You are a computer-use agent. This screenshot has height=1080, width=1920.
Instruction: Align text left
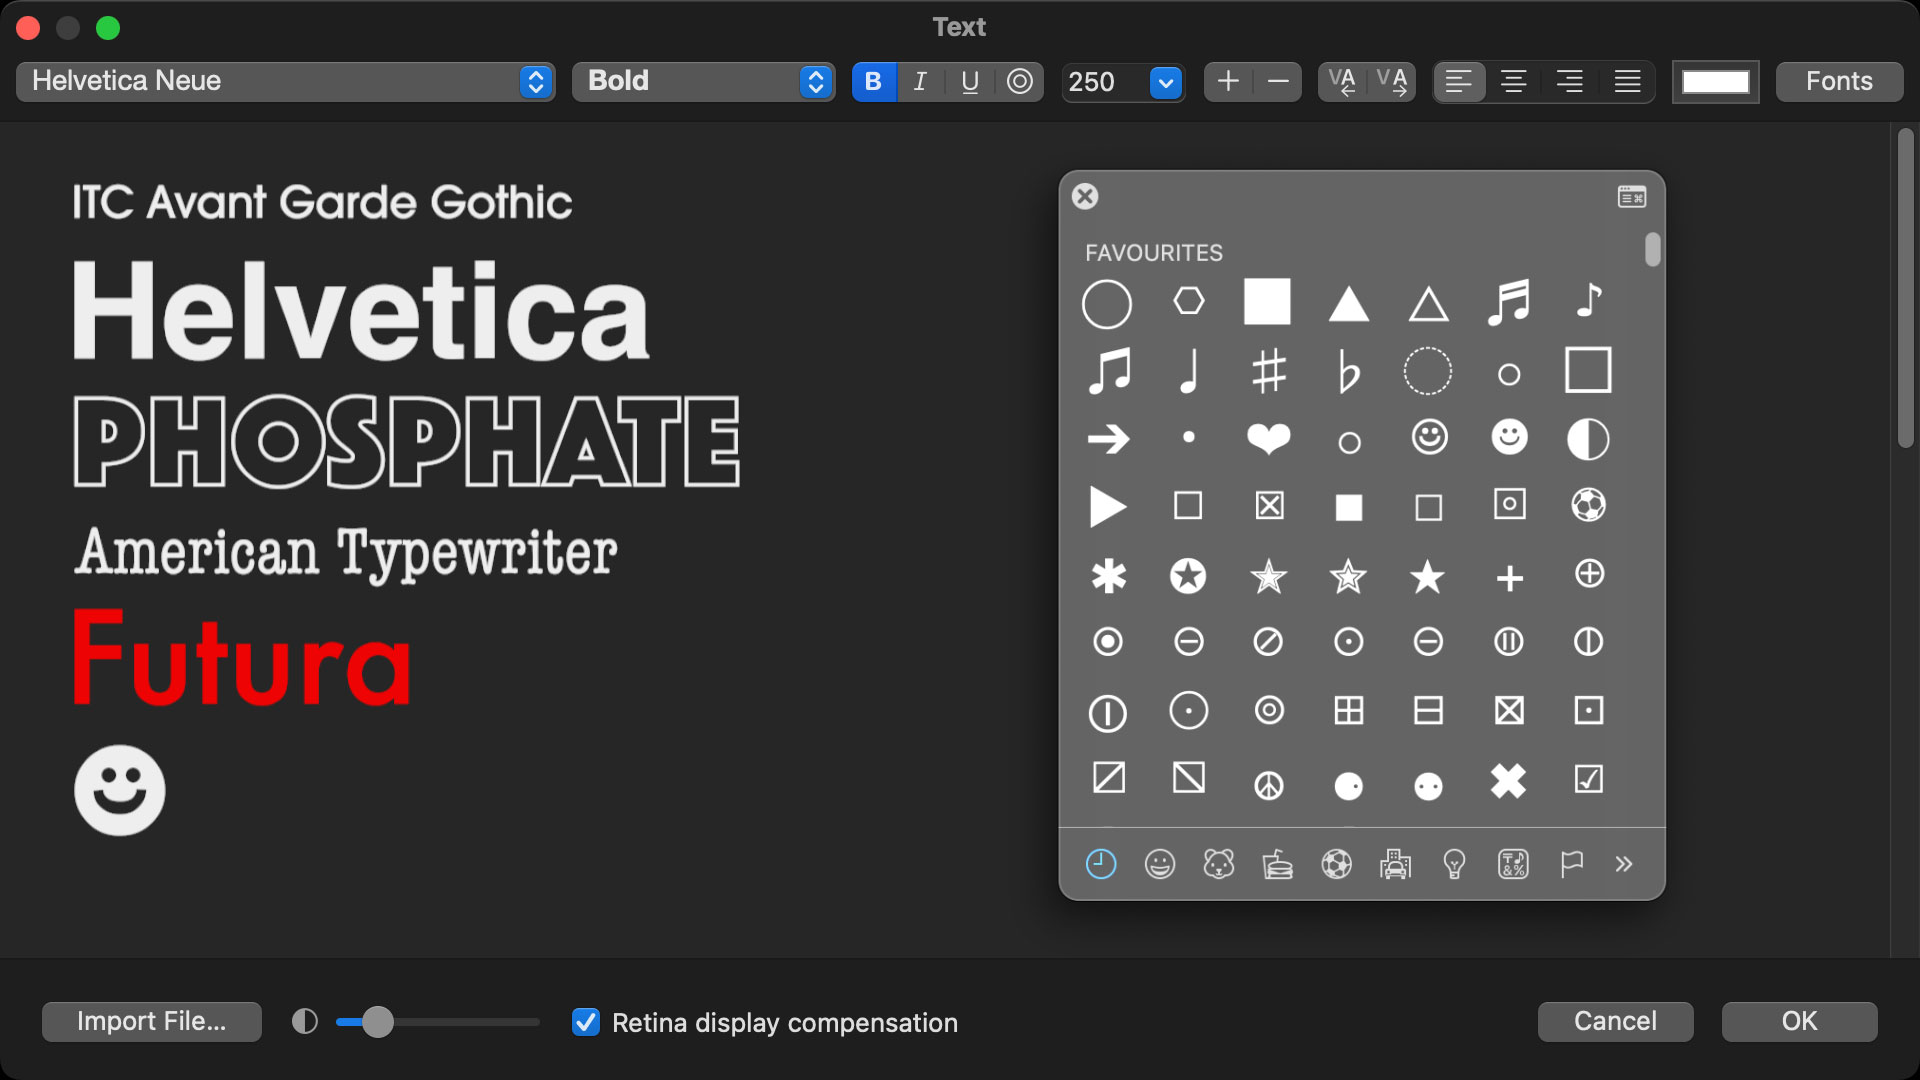(1459, 81)
